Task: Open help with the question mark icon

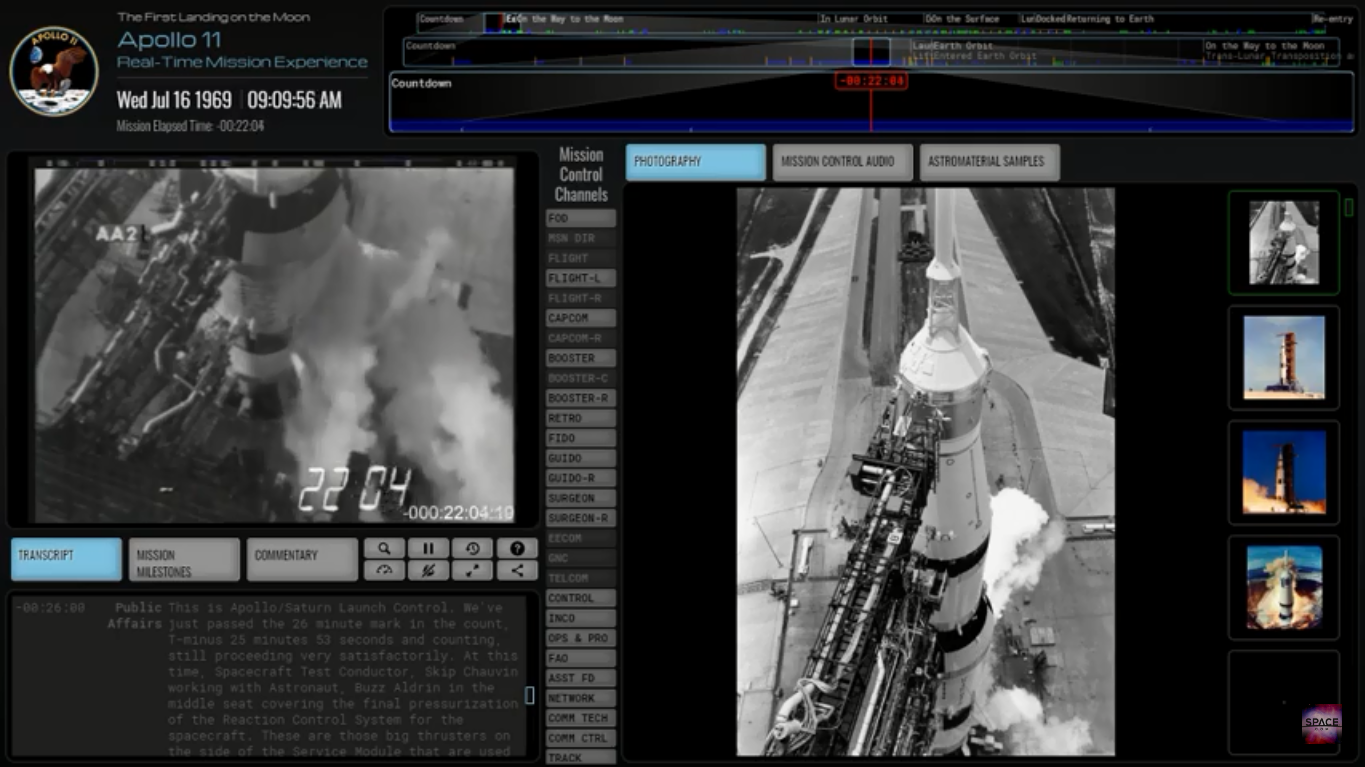Action: pyautogui.click(x=517, y=548)
